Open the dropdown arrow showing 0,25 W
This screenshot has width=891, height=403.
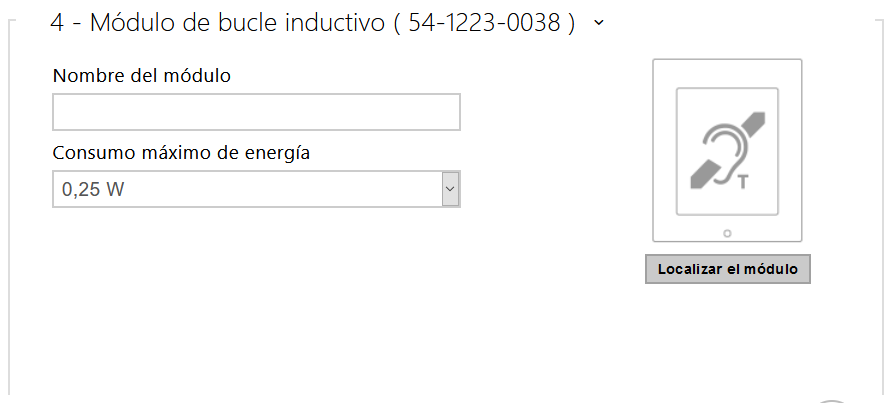(x=450, y=188)
